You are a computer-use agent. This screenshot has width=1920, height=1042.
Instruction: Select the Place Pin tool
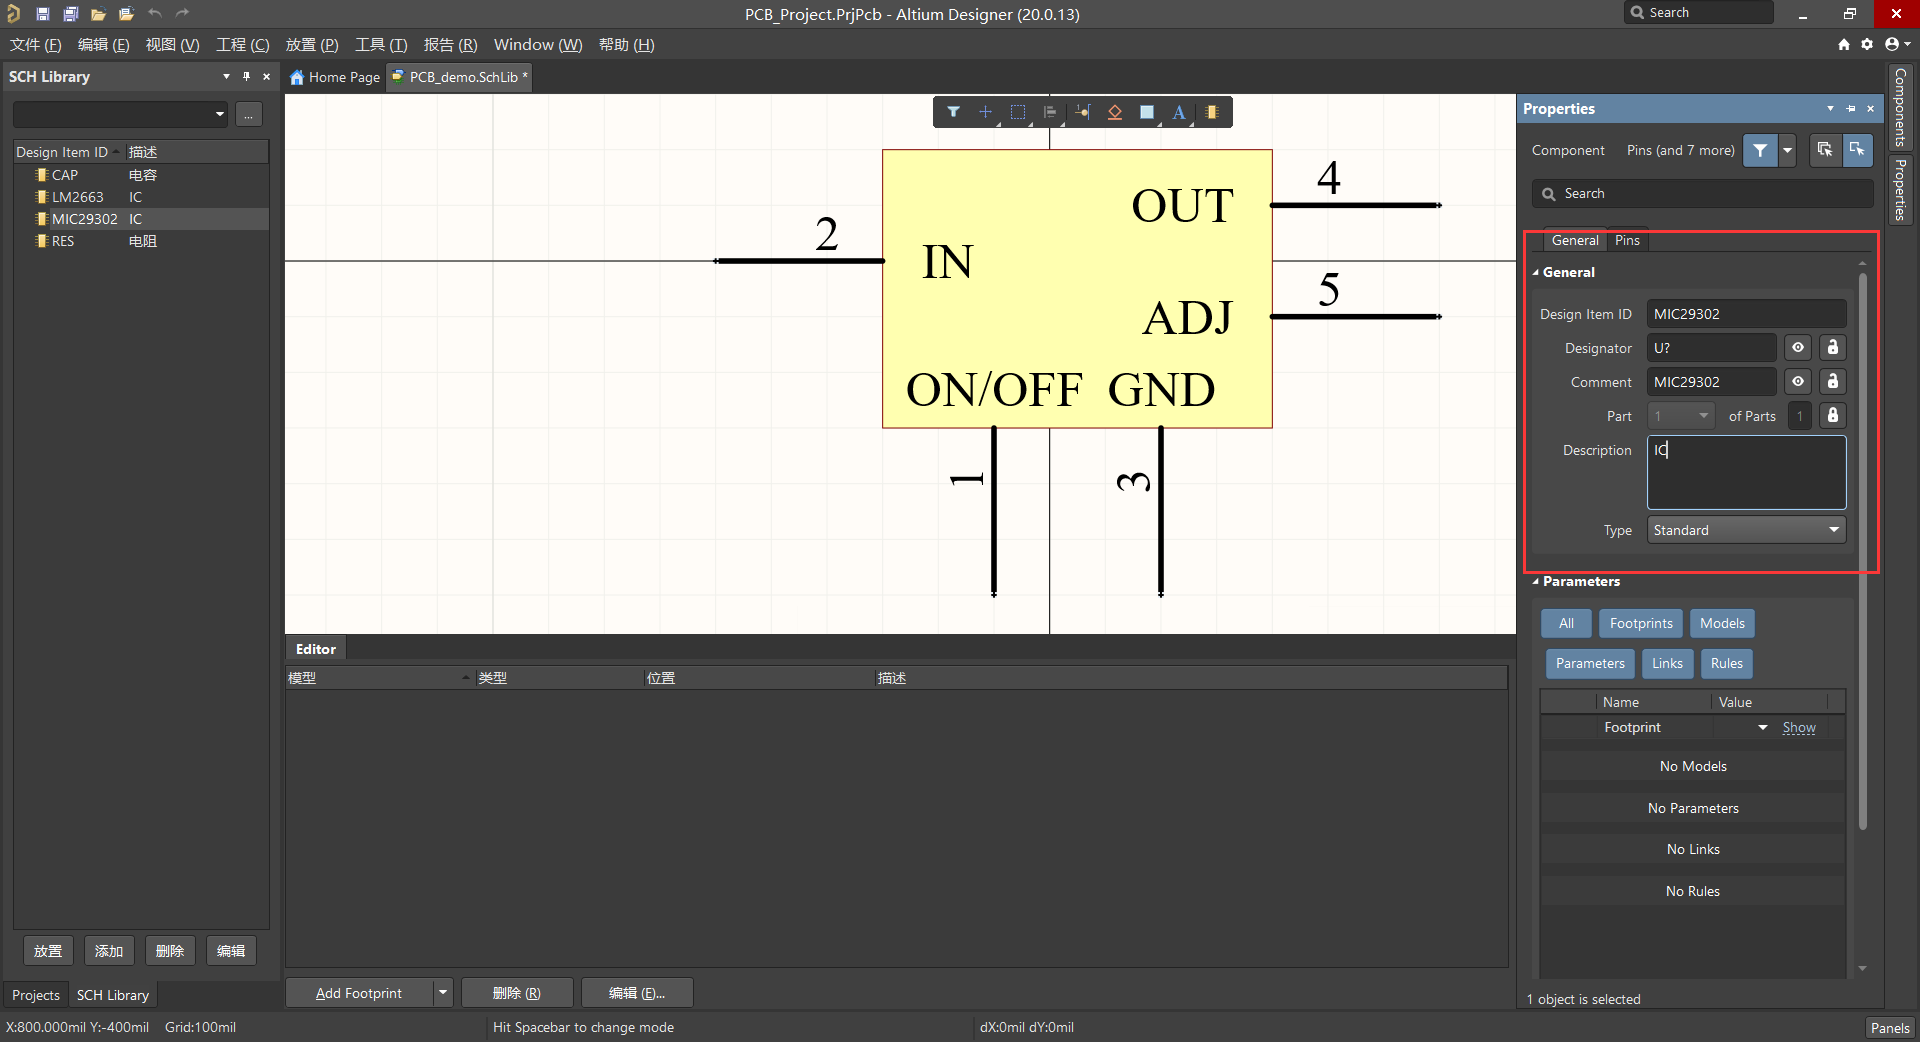pos(1082,112)
